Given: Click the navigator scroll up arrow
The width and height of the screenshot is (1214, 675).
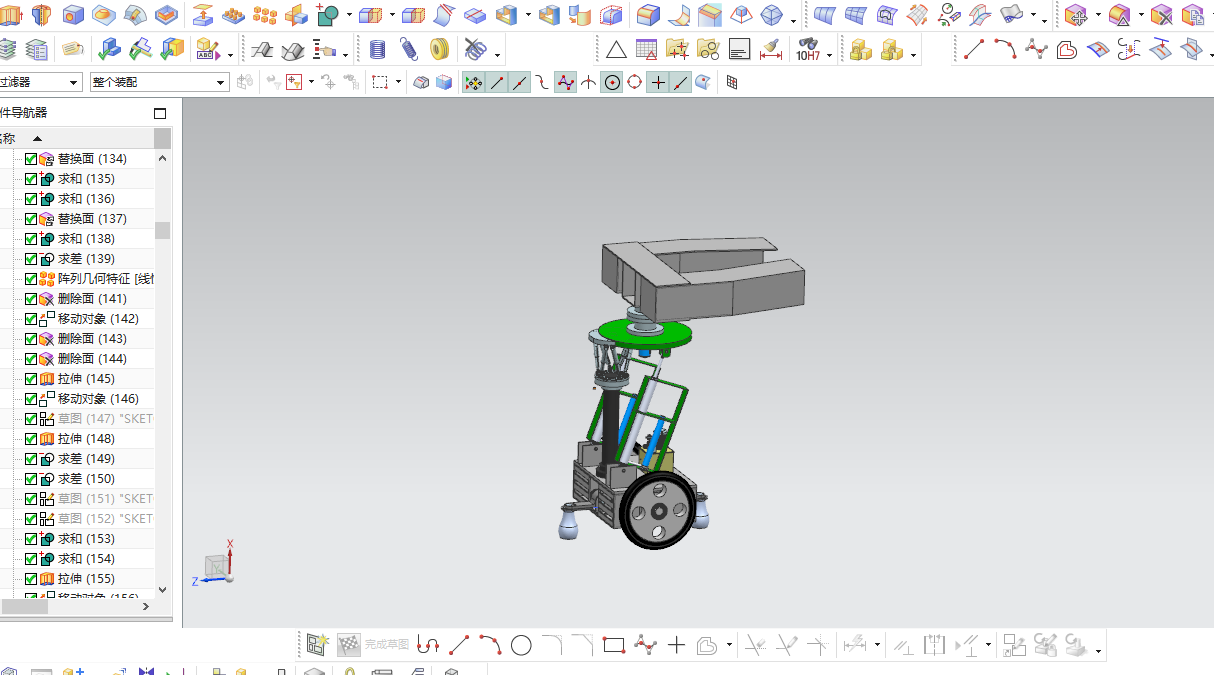Looking at the screenshot, I should pos(163,158).
